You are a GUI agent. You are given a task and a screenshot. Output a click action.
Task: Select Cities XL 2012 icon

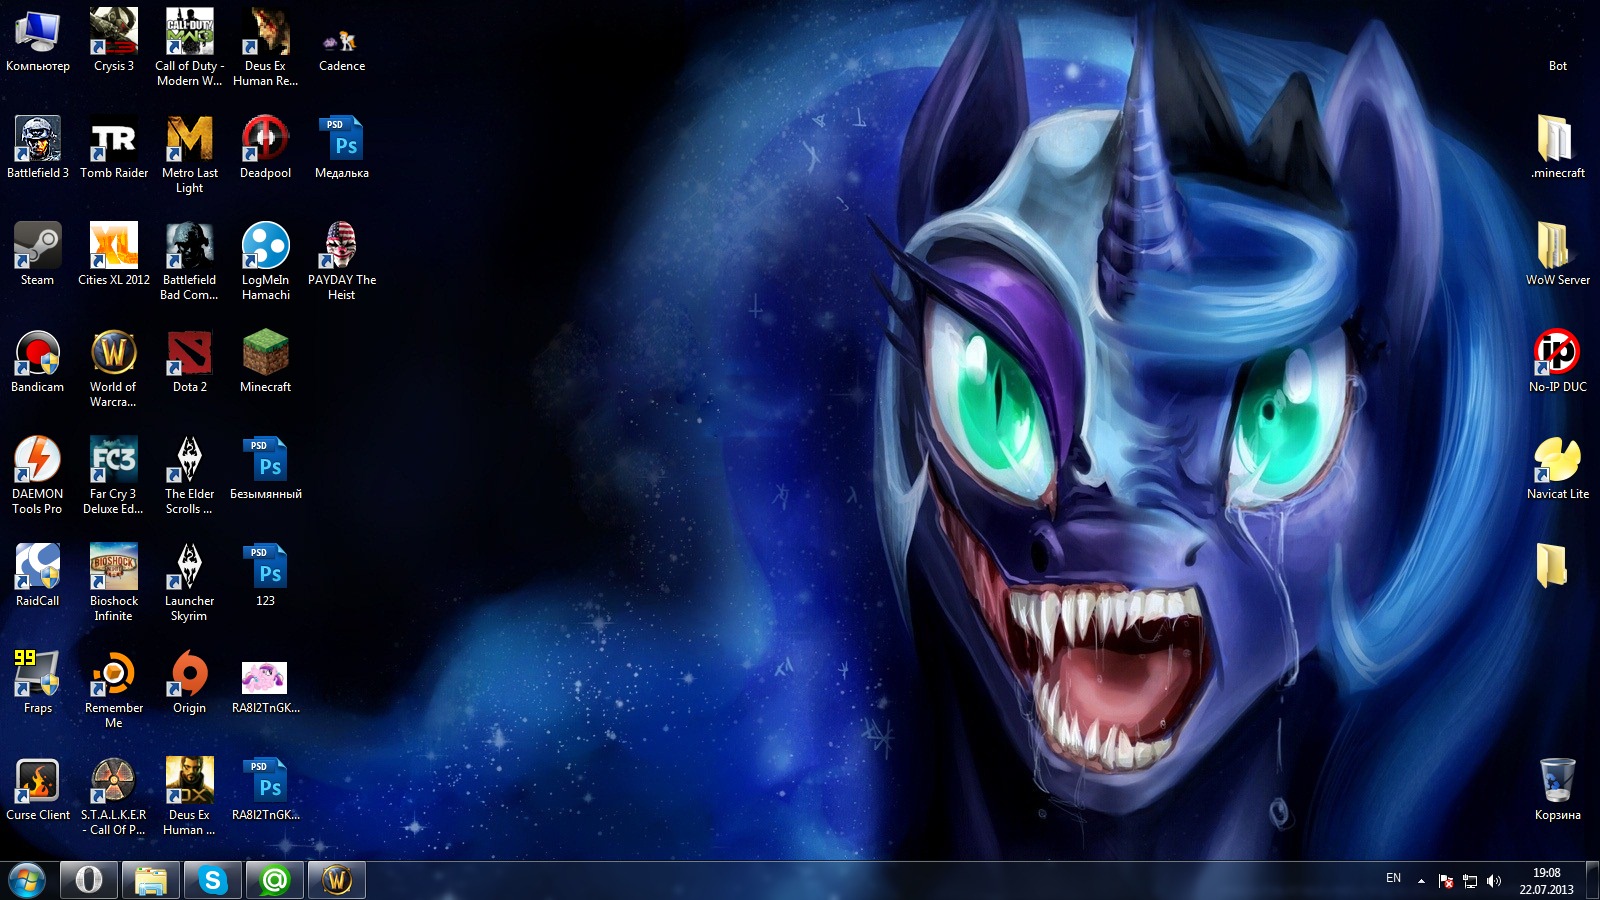tap(114, 256)
